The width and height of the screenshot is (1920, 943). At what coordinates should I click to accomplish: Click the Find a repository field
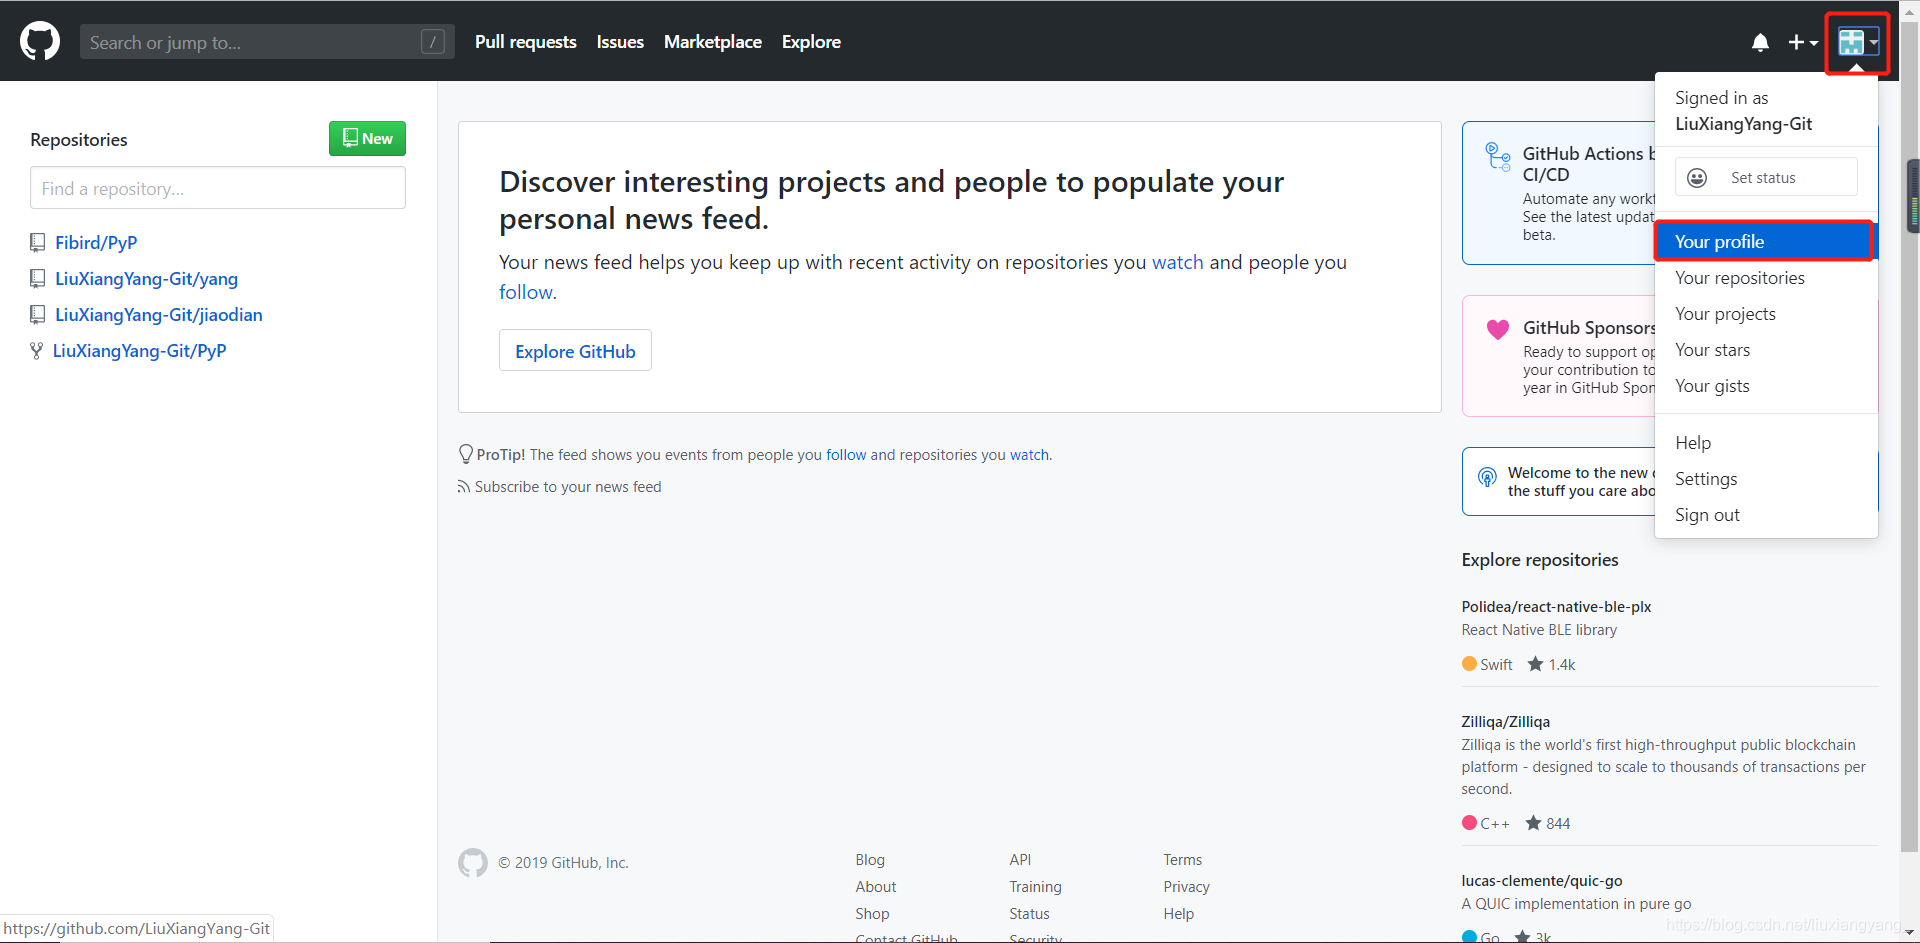point(218,188)
